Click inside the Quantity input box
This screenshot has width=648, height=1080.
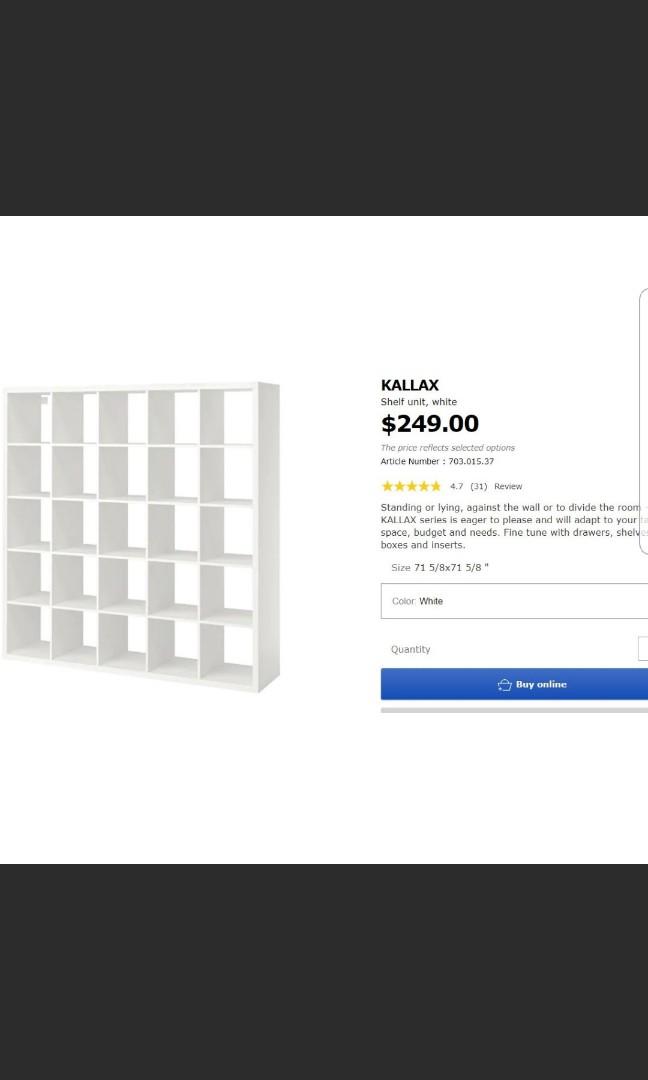(x=643, y=648)
